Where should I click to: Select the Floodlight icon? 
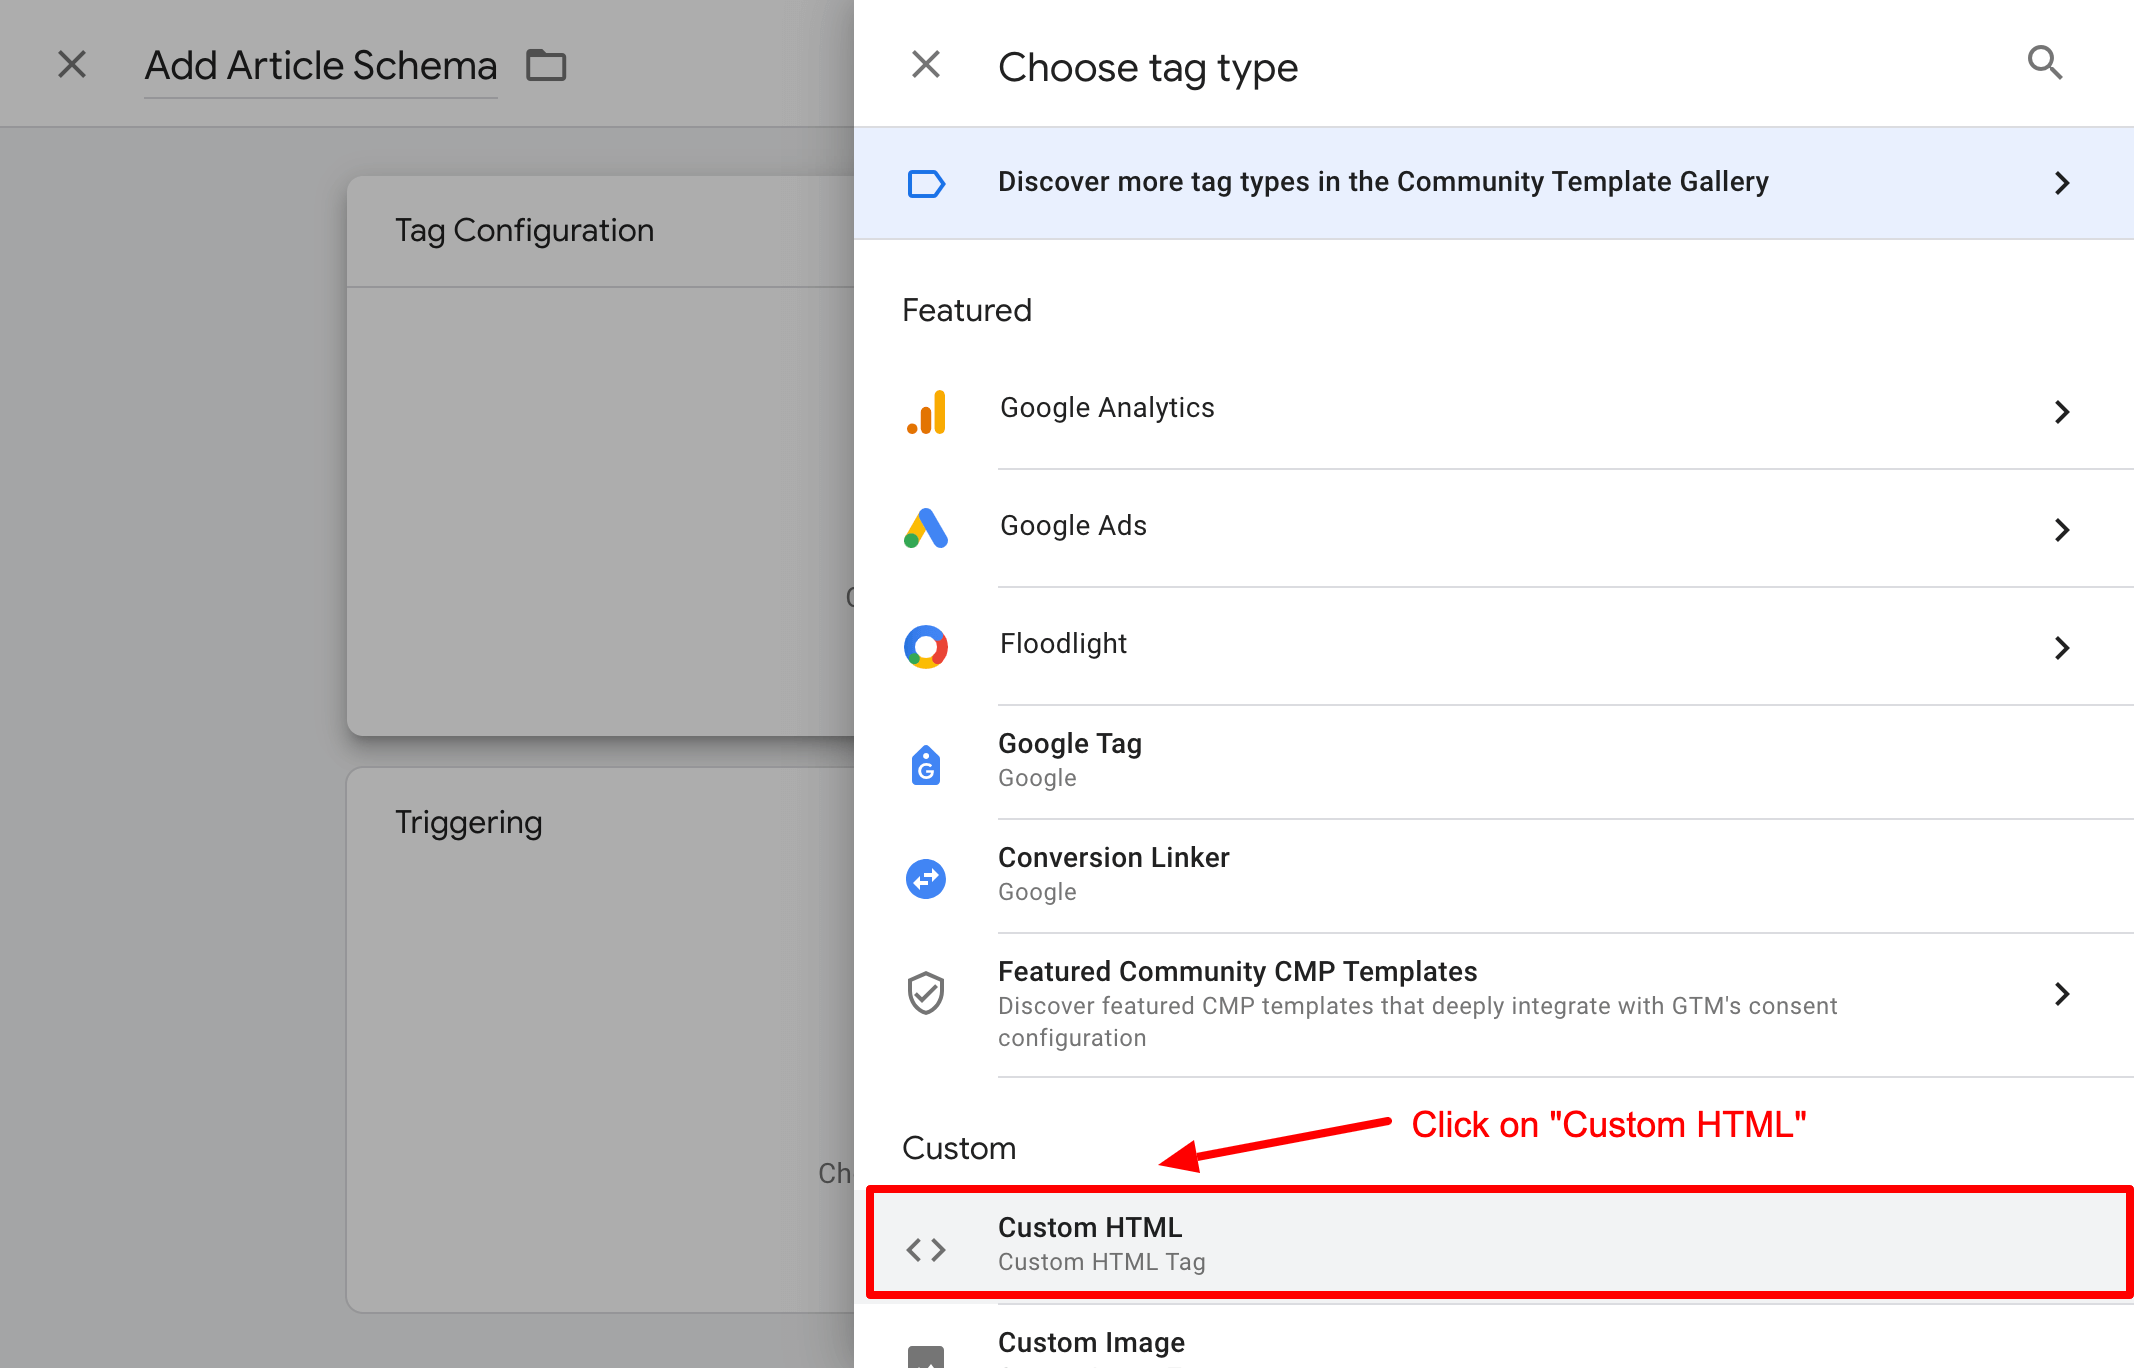coord(926,647)
